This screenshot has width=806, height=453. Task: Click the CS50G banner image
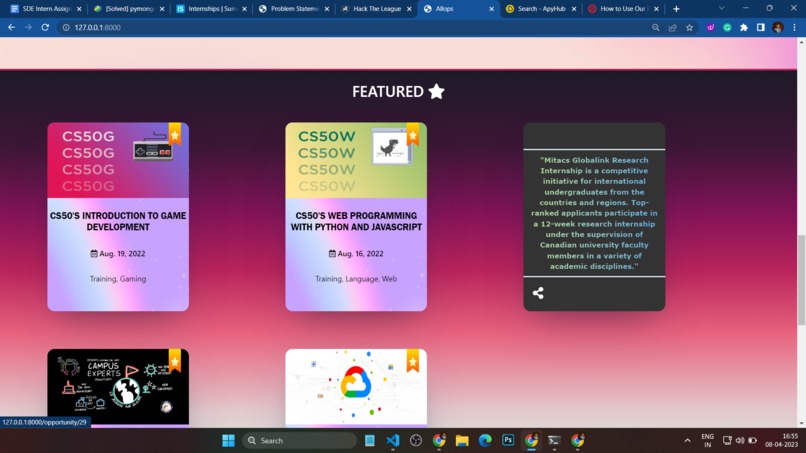(x=118, y=160)
